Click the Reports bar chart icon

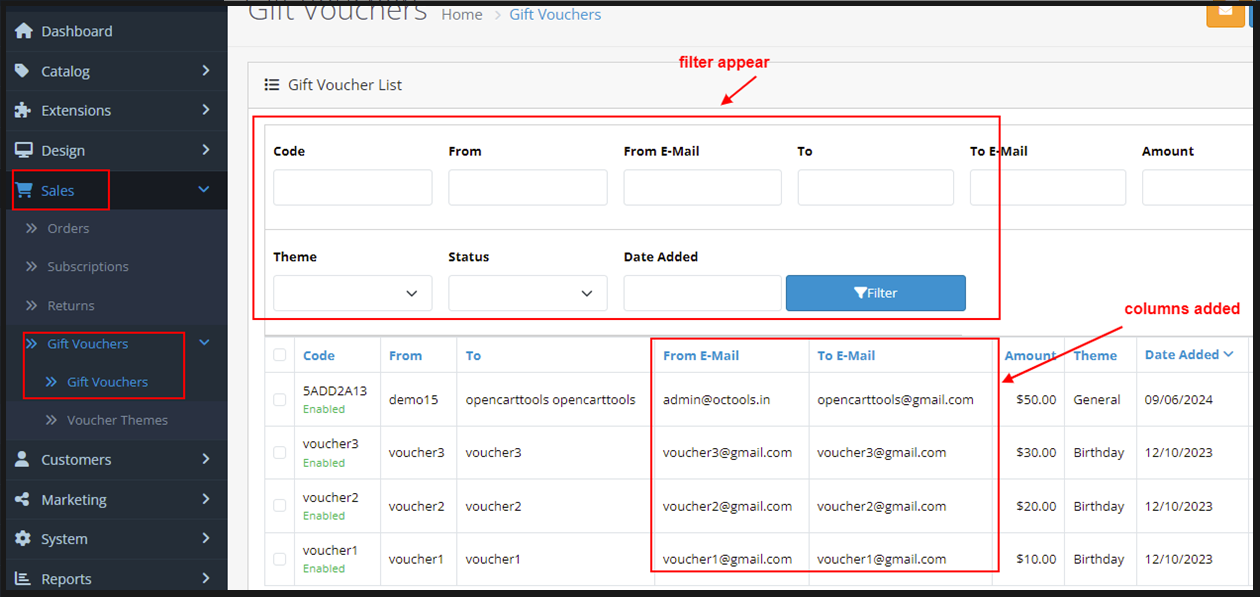[x=23, y=578]
